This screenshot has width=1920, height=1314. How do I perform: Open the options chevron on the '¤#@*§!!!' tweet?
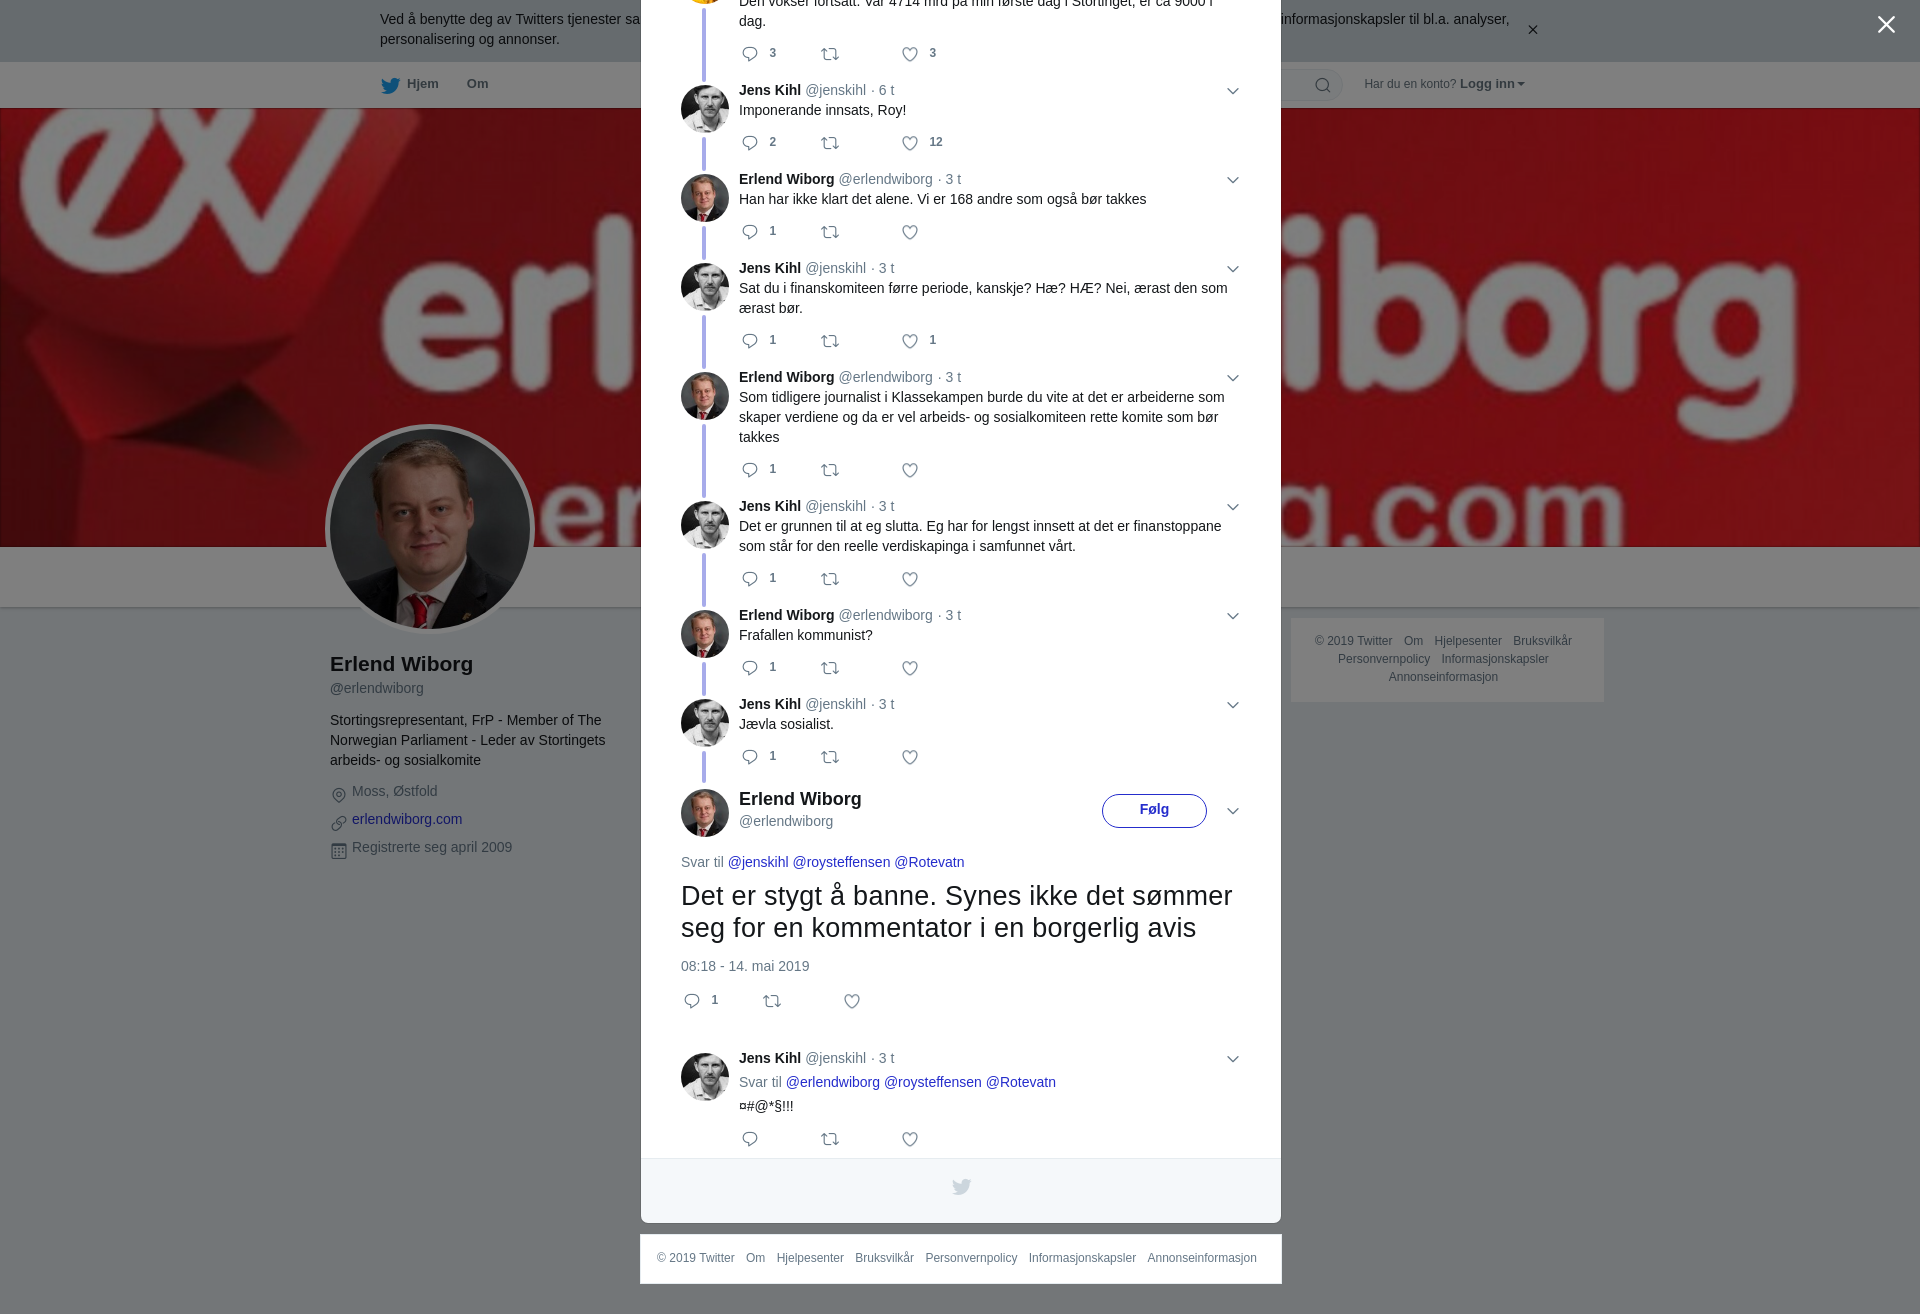[1233, 1060]
